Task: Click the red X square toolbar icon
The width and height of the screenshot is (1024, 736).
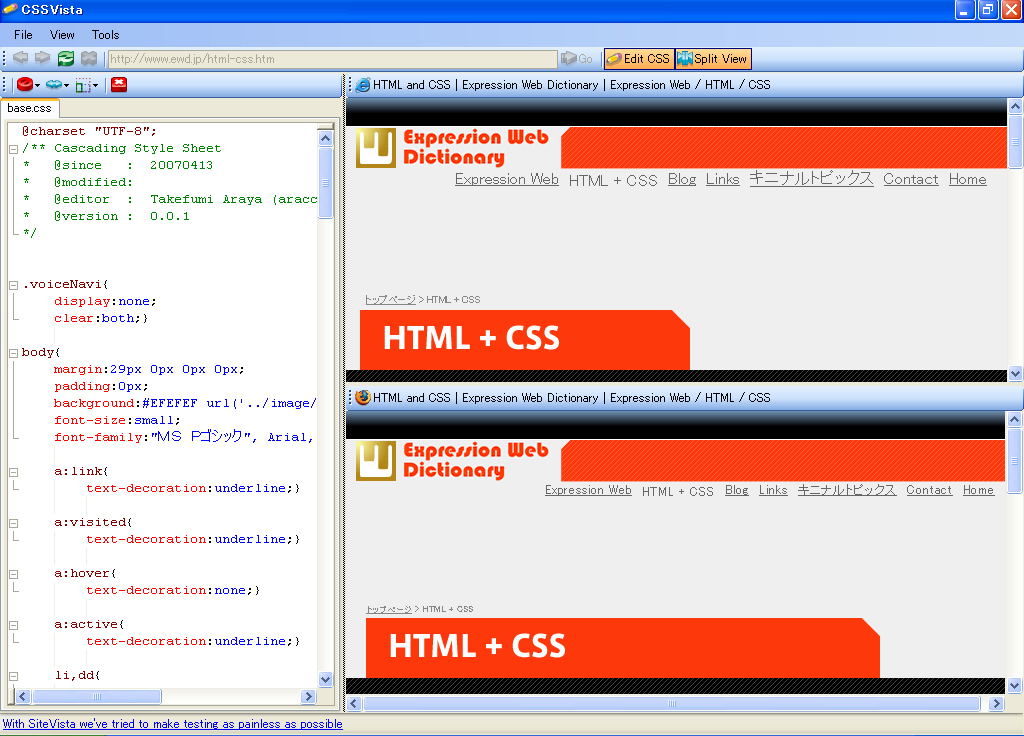Action: (x=119, y=84)
